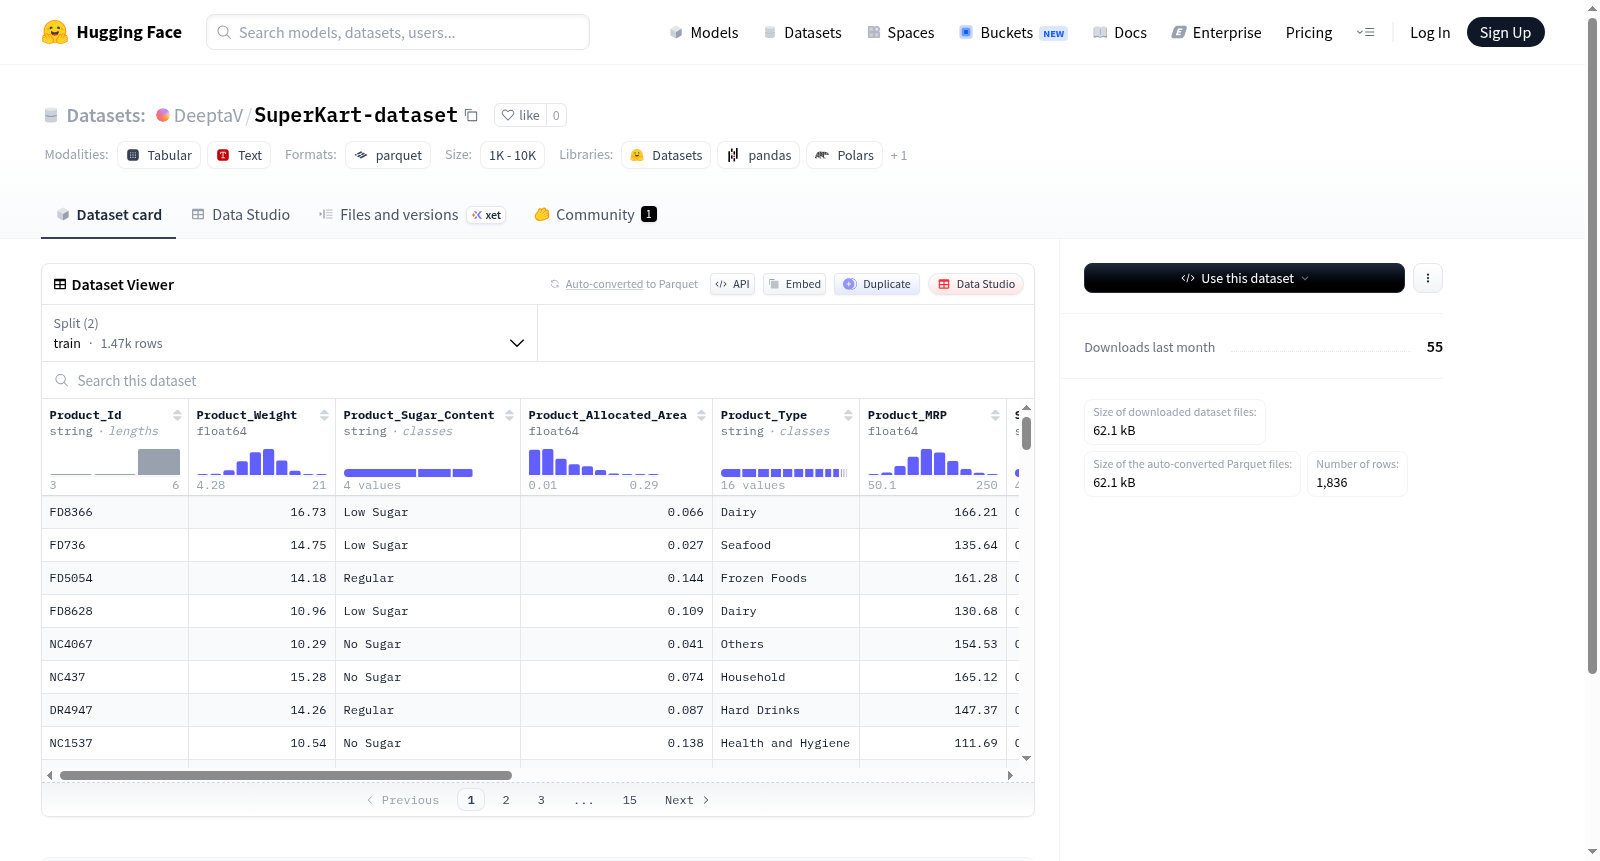This screenshot has height=861, width=1600.
Task: Click the Next page button
Action: click(x=687, y=800)
